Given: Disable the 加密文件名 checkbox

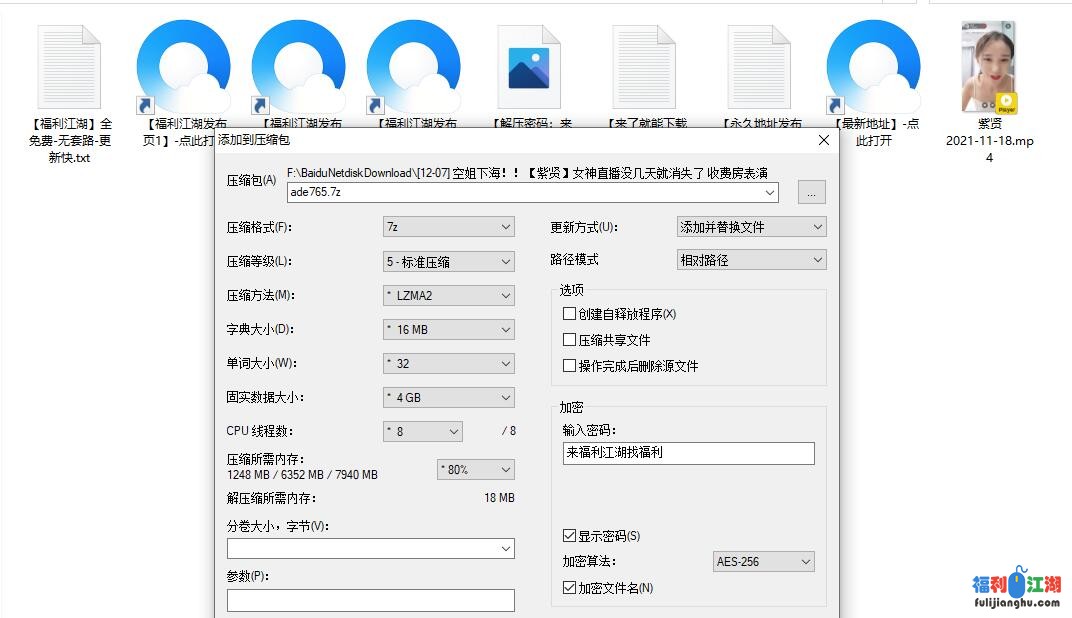Looking at the screenshot, I should [570, 588].
